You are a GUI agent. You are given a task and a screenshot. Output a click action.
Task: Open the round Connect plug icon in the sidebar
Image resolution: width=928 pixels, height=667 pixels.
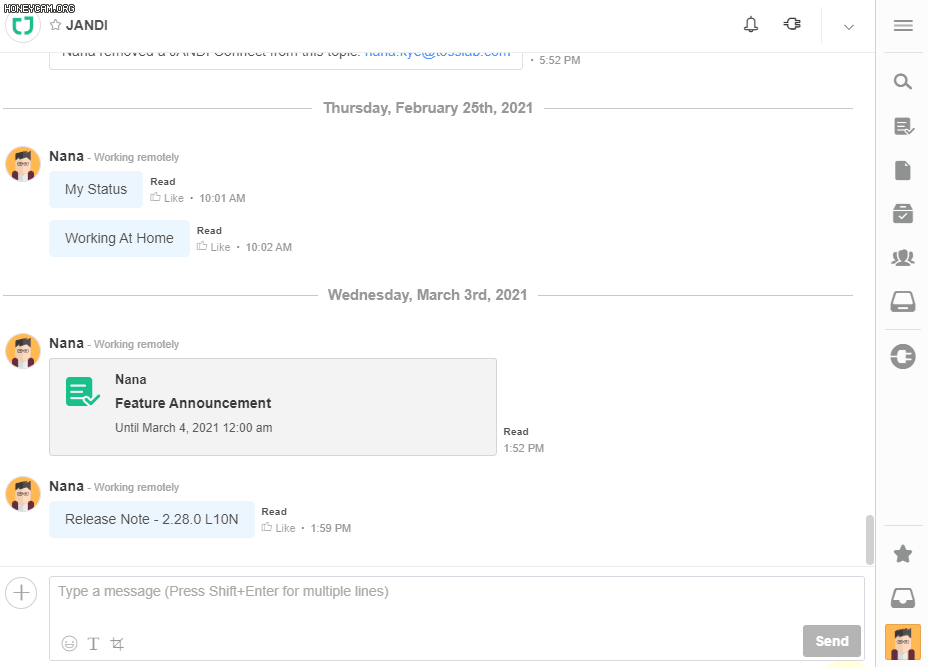(x=903, y=356)
